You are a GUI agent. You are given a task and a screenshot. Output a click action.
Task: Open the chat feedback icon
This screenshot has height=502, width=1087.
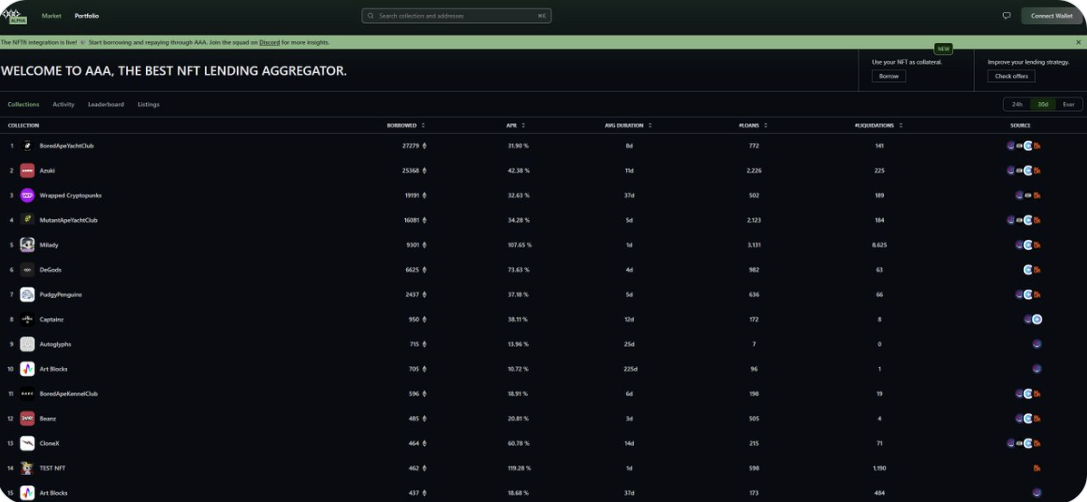pos(1006,16)
